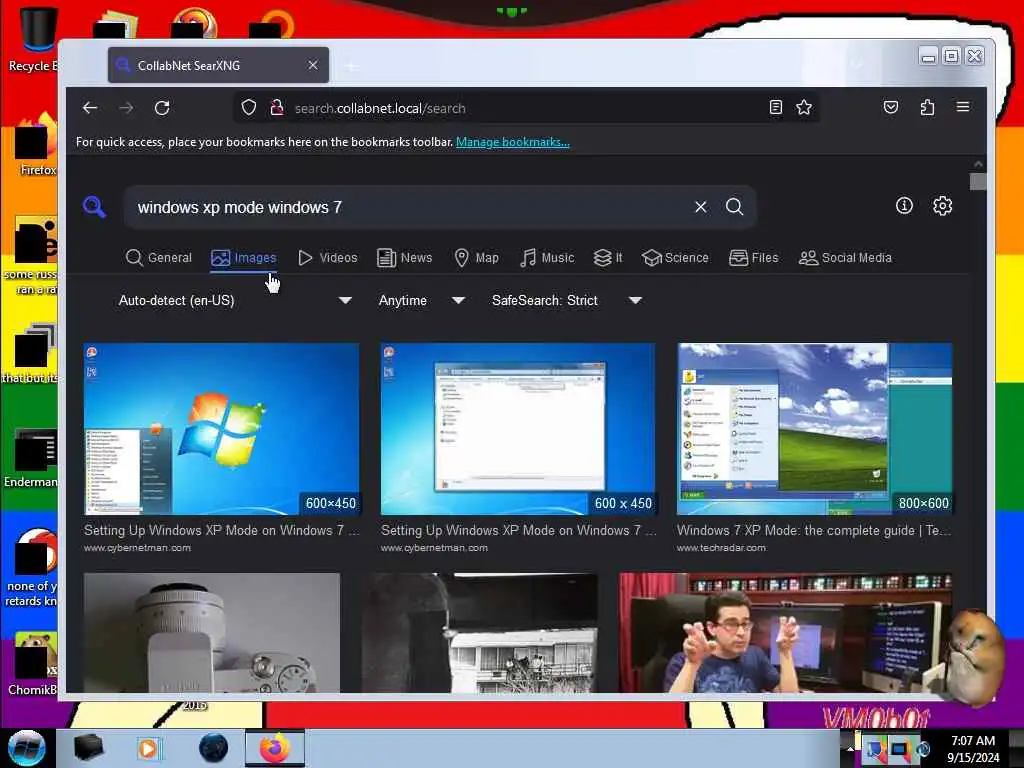Open the media player taskbar icon
This screenshot has height=768, width=1024.
point(148,748)
